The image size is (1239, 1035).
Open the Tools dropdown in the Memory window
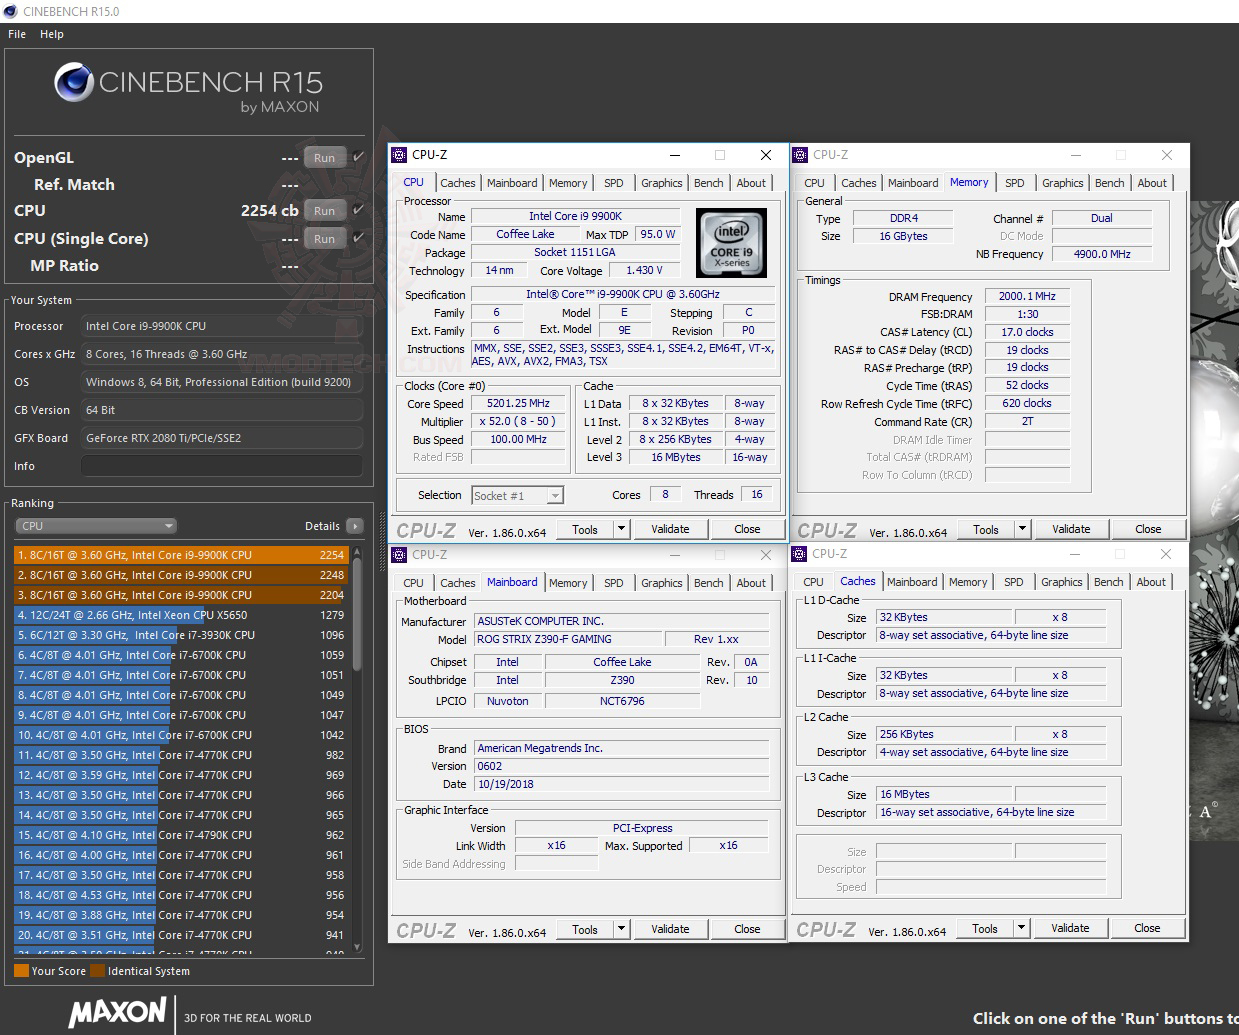[x=1021, y=528]
